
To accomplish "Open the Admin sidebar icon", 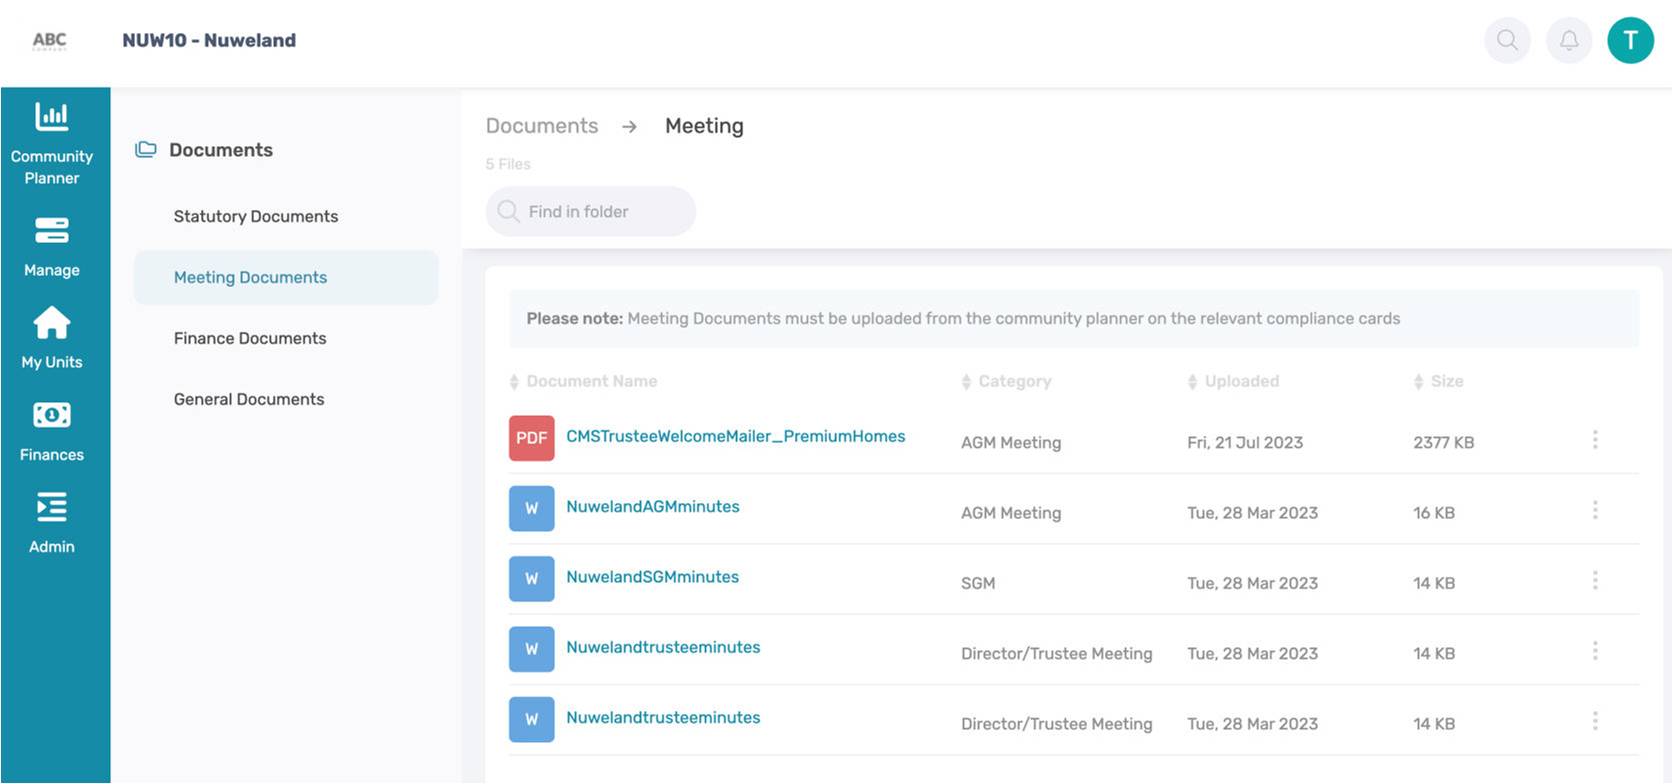I will tap(52, 507).
